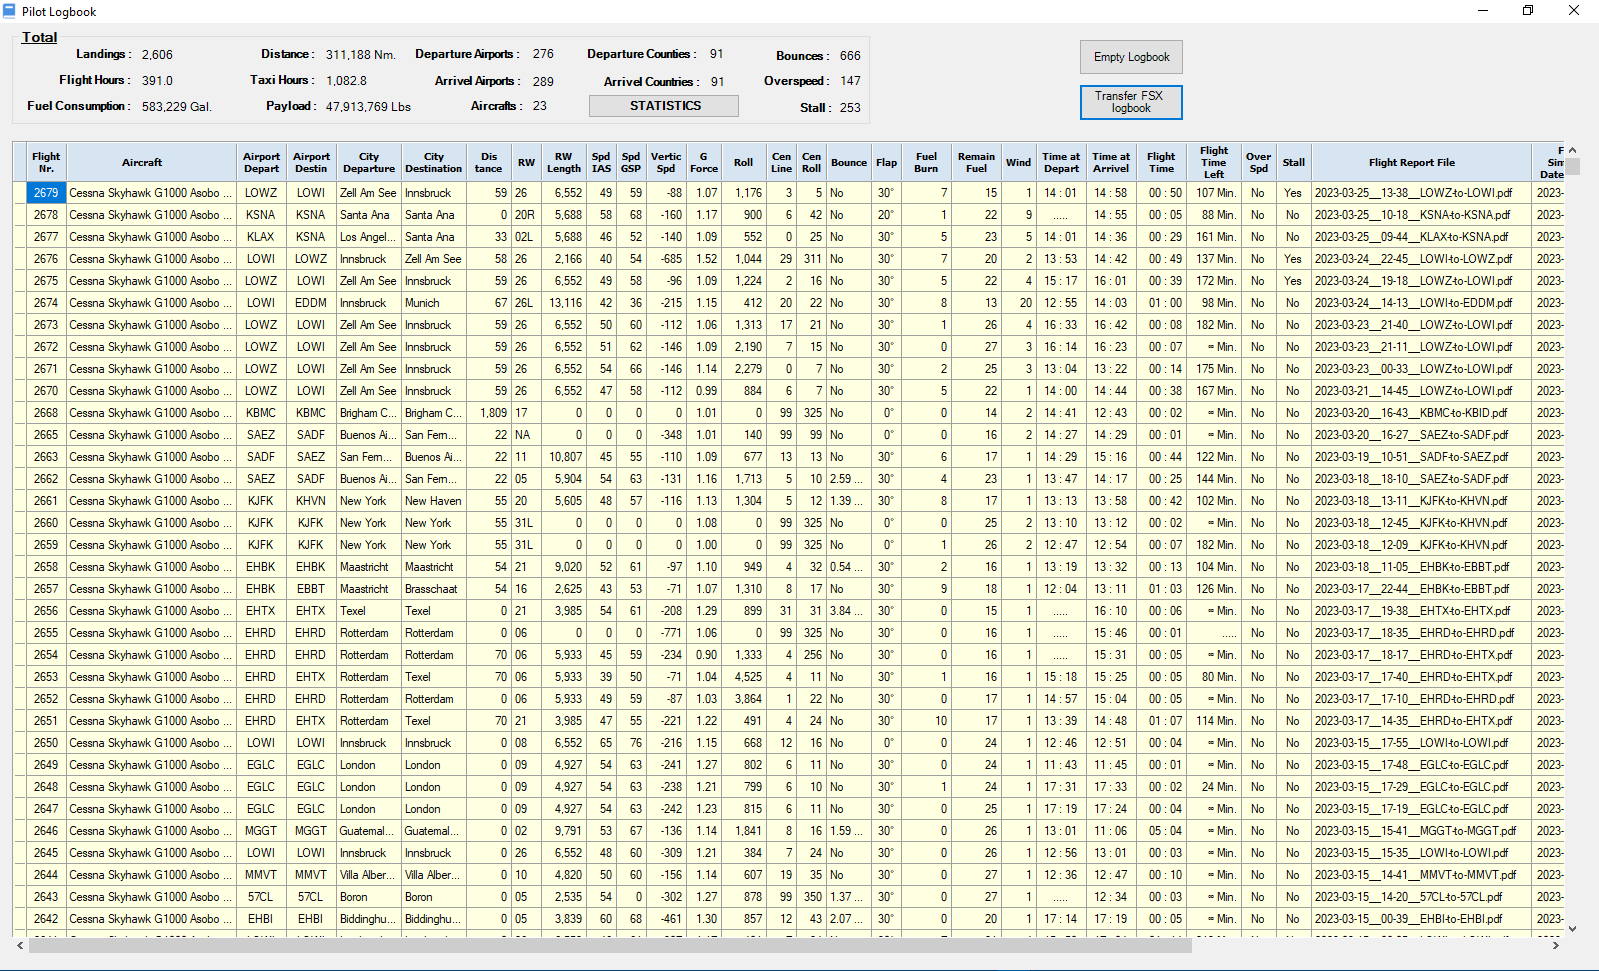Click New Haven destination cell

pos(434,501)
